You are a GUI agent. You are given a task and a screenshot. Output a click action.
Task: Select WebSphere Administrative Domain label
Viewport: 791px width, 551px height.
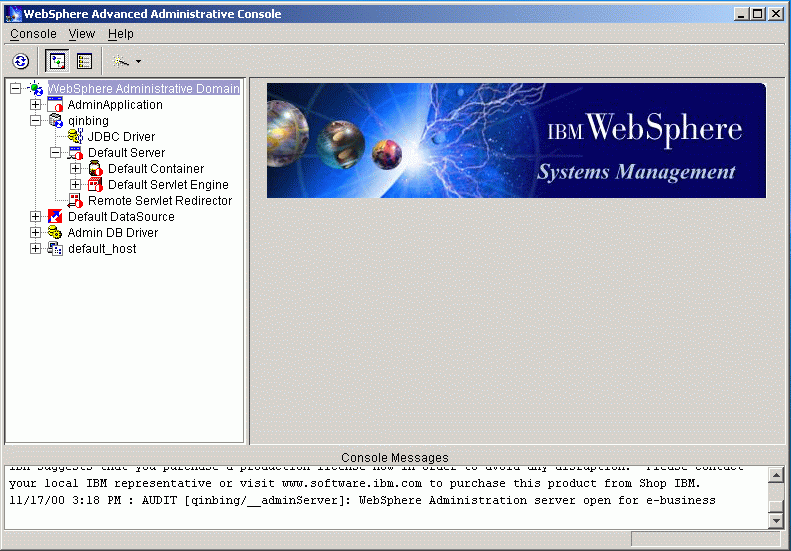pos(144,88)
